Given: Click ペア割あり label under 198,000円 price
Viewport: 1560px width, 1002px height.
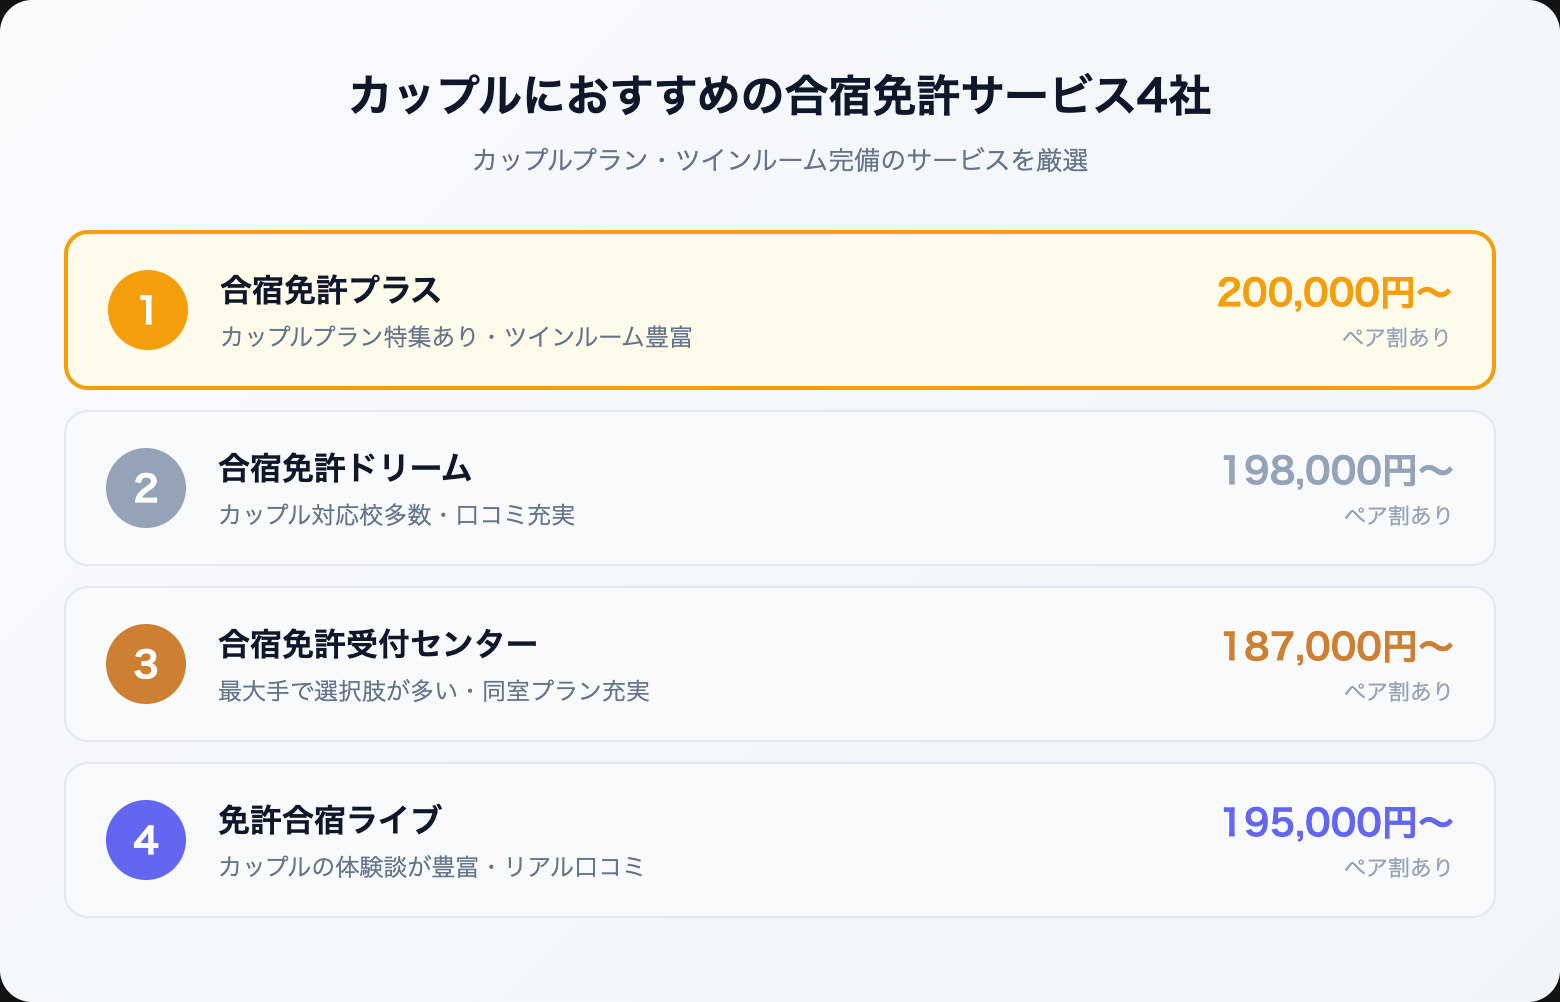Looking at the screenshot, I should click(x=1397, y=515).
